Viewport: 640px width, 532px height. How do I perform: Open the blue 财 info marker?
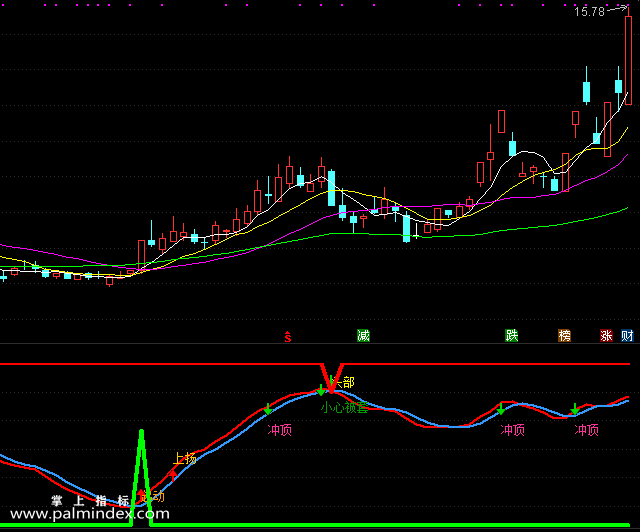pyautogui.click(x=627, y=336)
